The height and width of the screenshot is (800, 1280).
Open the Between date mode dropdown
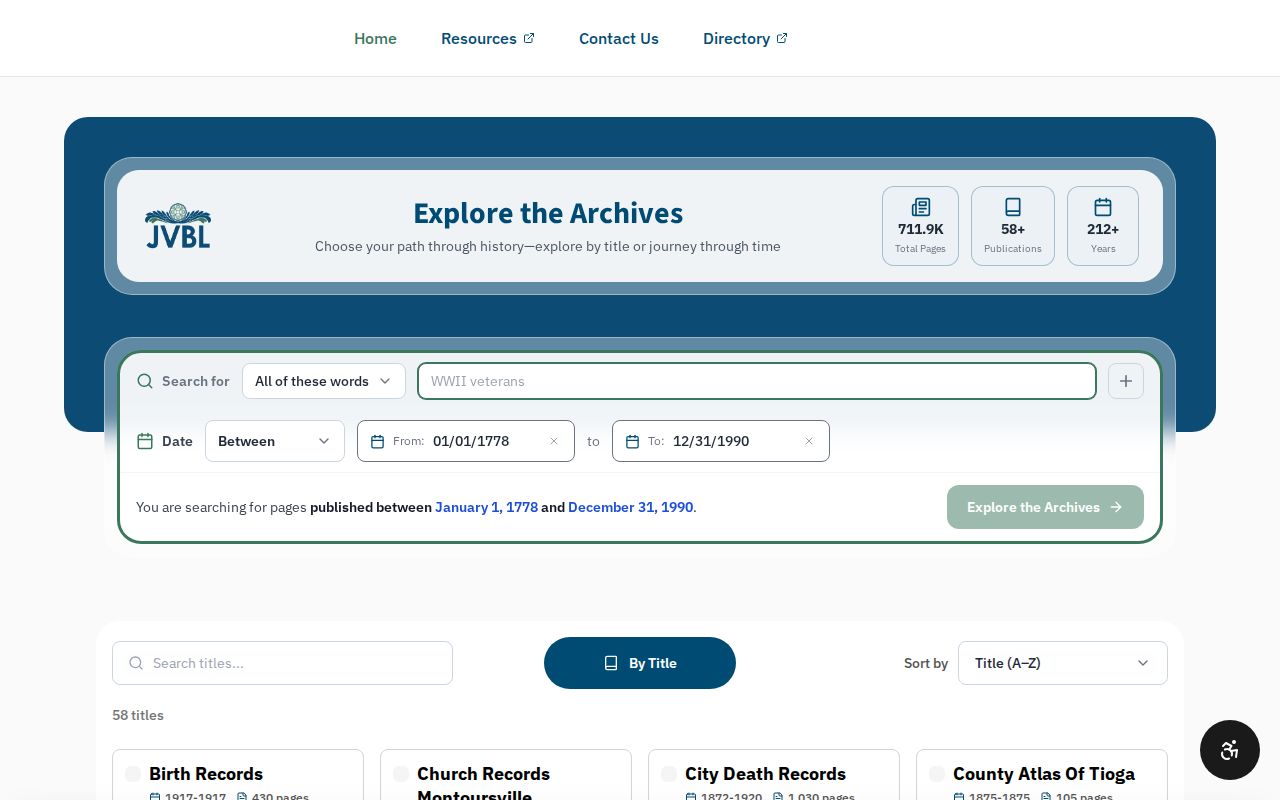click(275, 441)
